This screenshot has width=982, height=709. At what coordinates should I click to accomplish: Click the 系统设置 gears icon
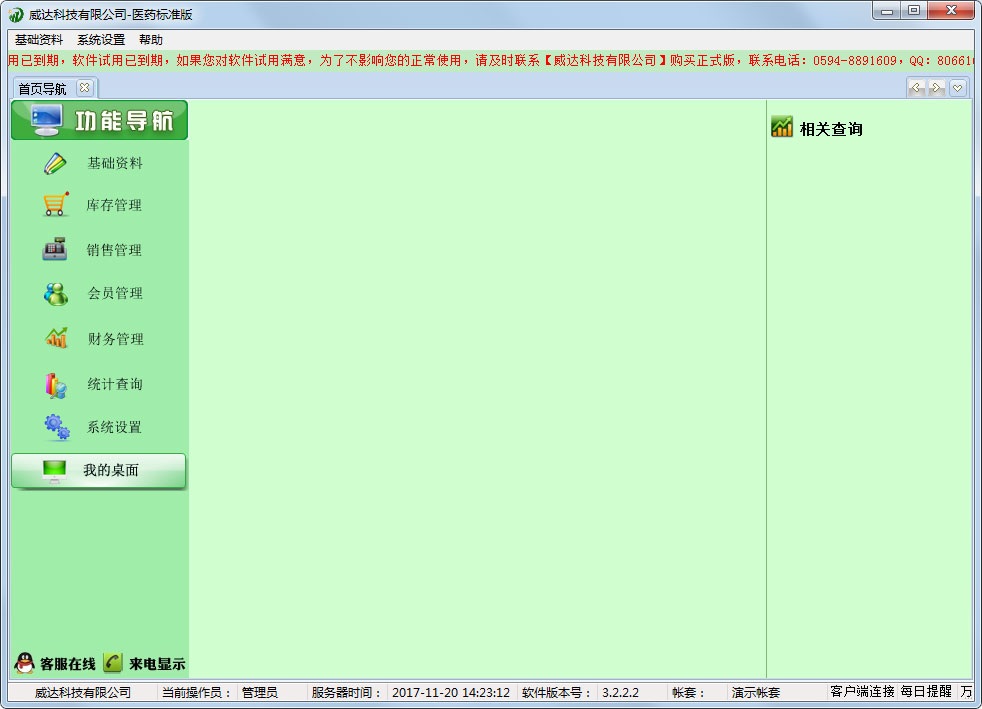[x=56, y=427]
